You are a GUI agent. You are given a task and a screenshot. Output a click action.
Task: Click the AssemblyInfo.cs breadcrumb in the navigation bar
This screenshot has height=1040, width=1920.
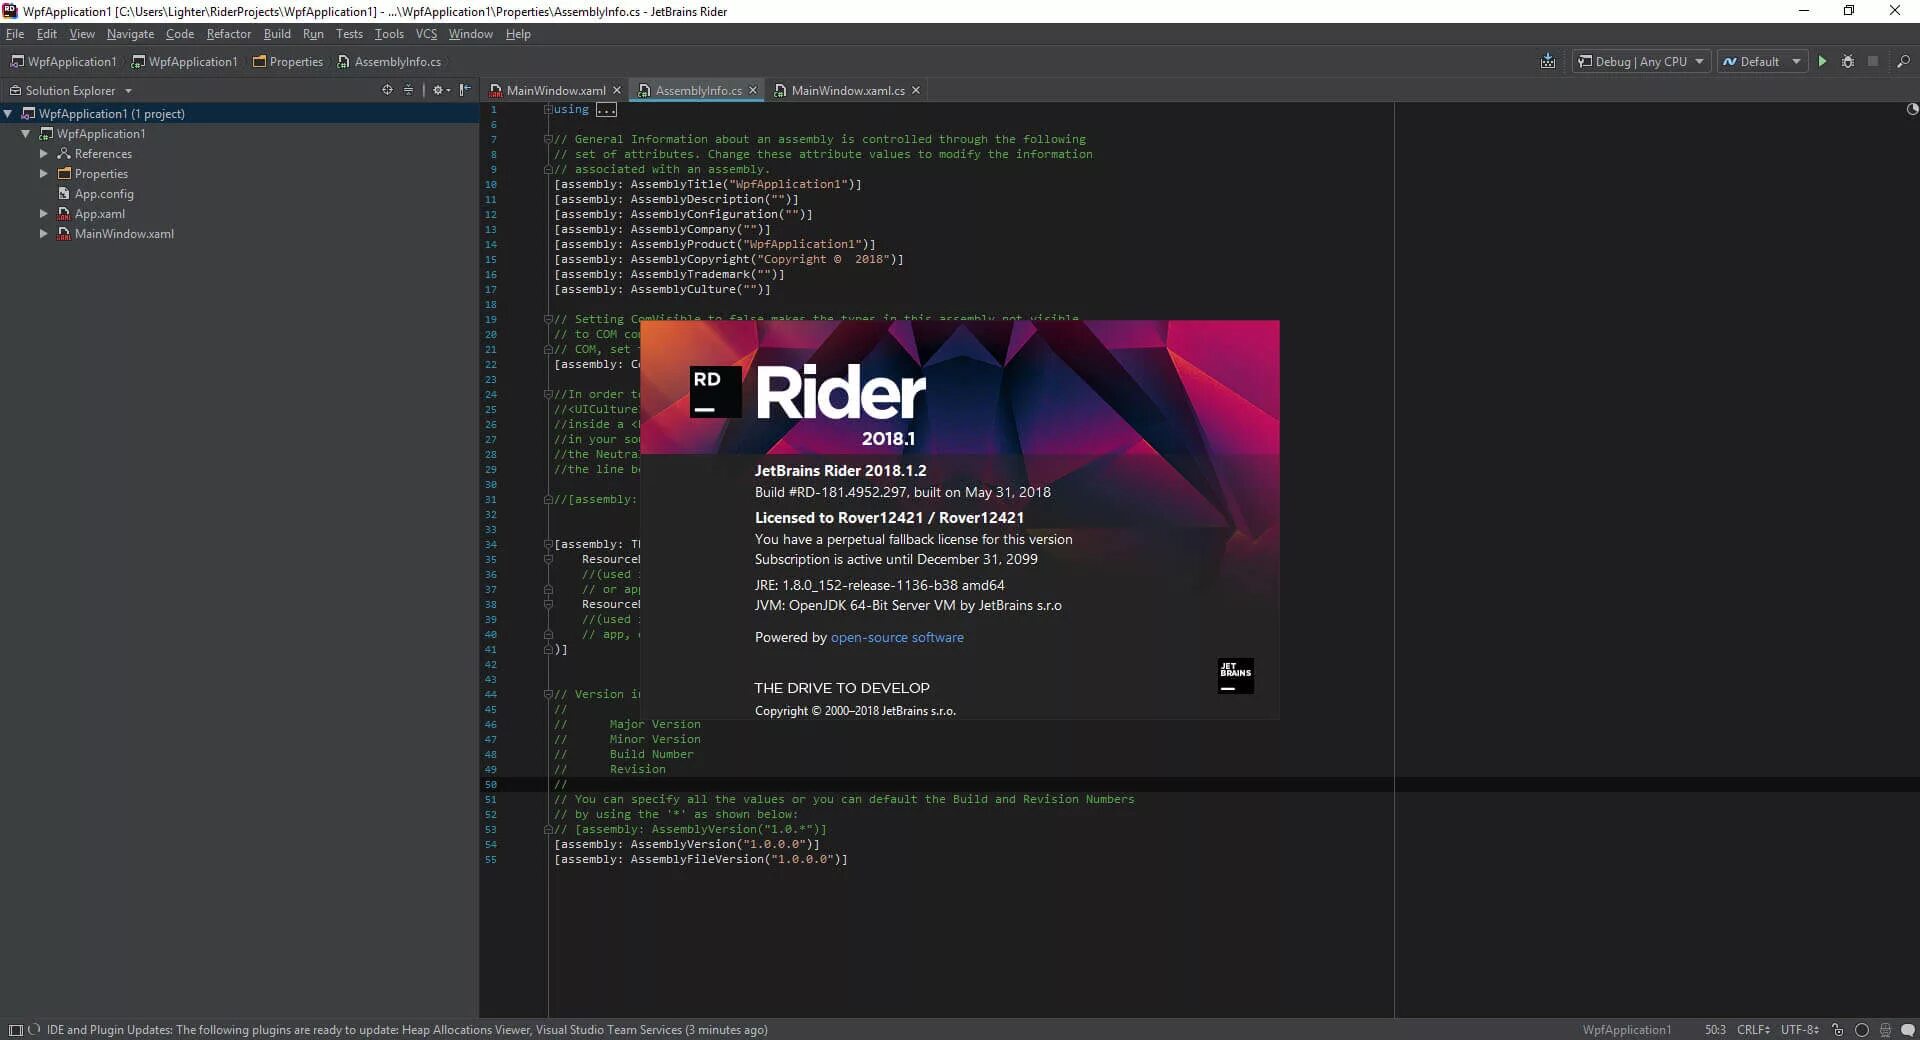pyautogui.click(x=389, y=62)
